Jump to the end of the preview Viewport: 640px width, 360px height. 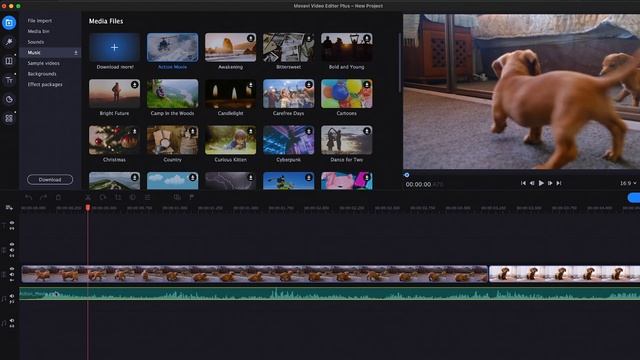tap(559, 183)
